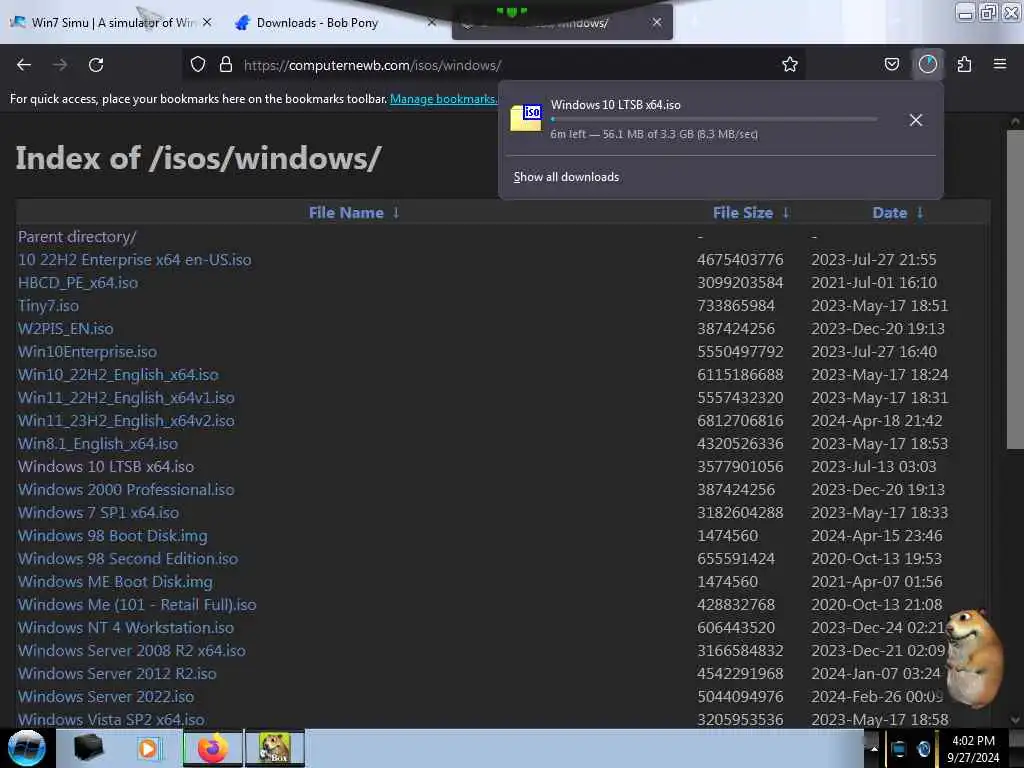
Task: Open the Firefox application menu
Action: pos(999,65)
